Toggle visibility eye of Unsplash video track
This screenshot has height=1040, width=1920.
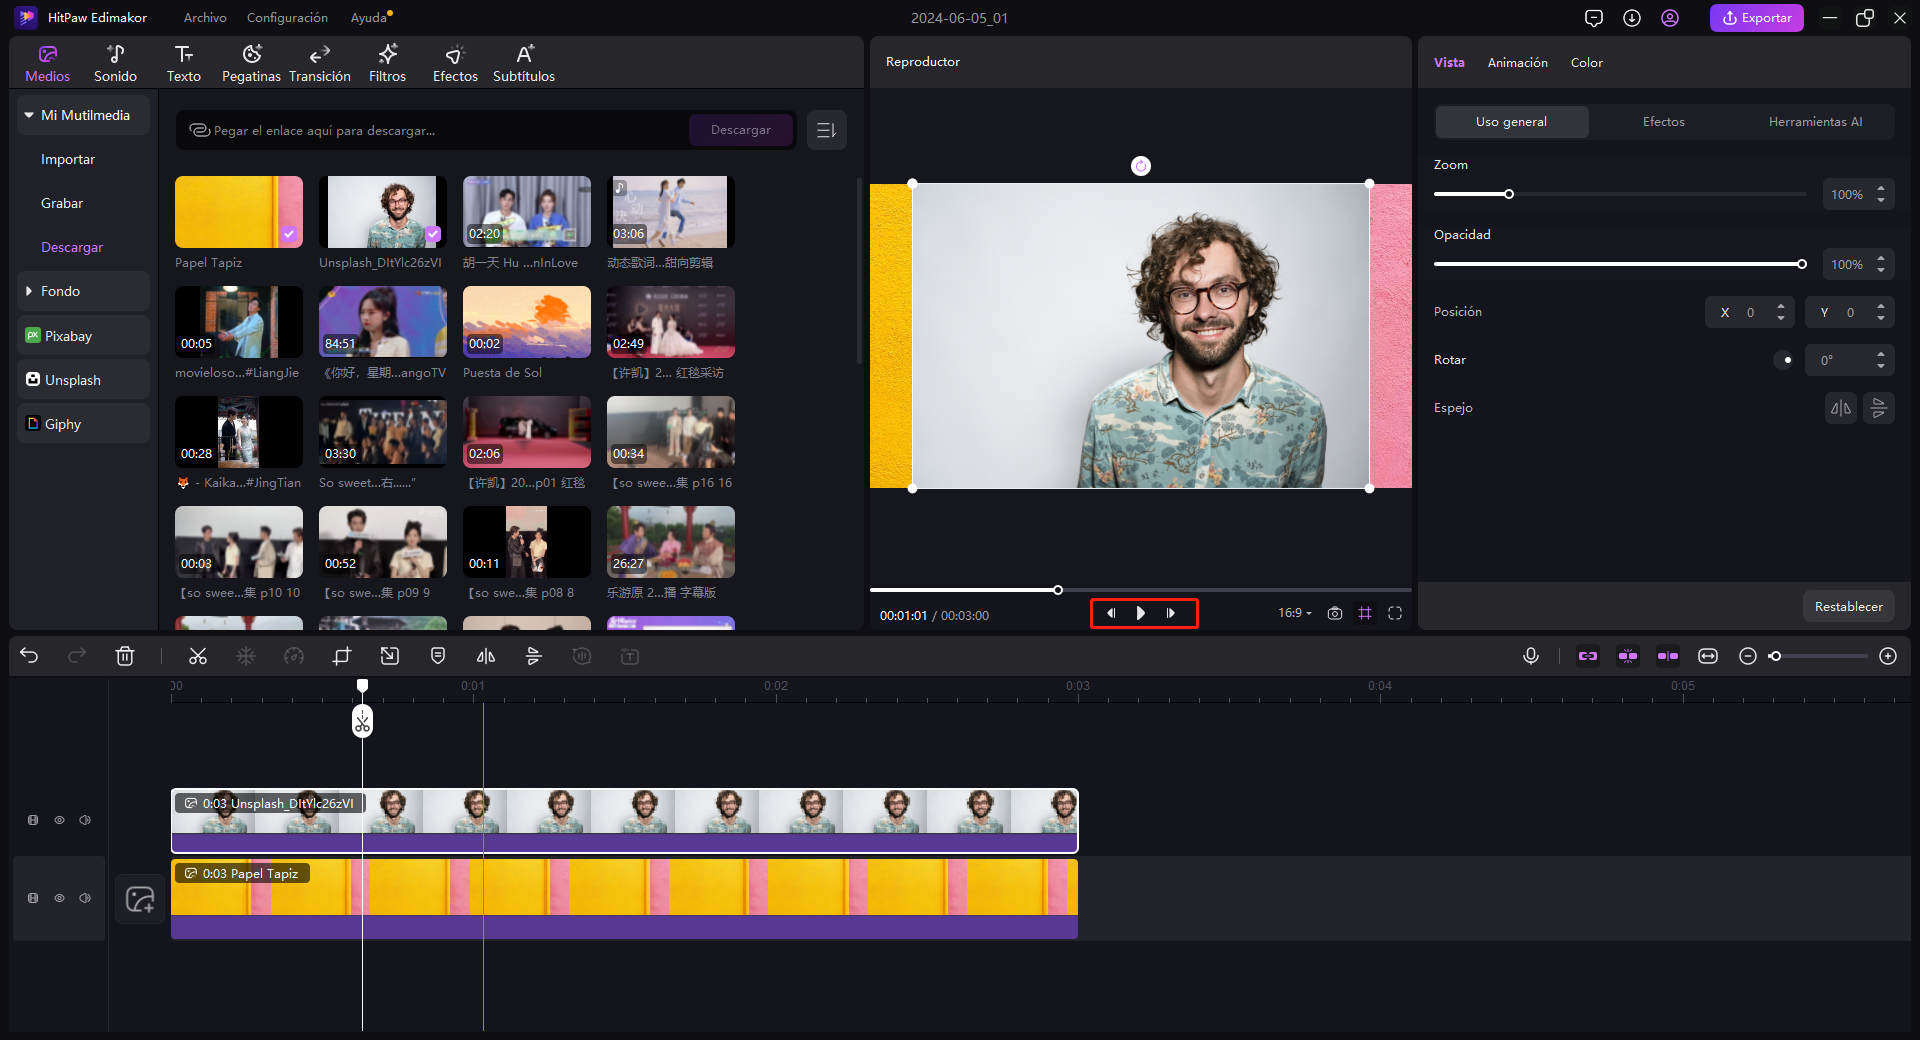(59, 820)
